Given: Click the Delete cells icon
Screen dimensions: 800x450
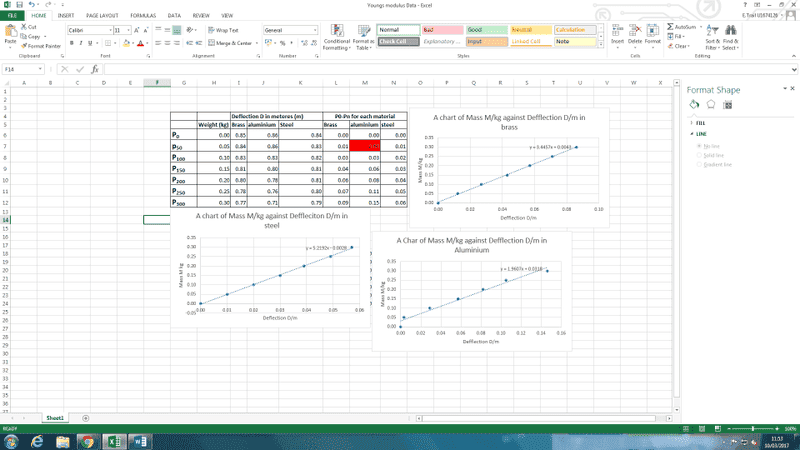Looking at the screenshot, I should coord(635,35).
